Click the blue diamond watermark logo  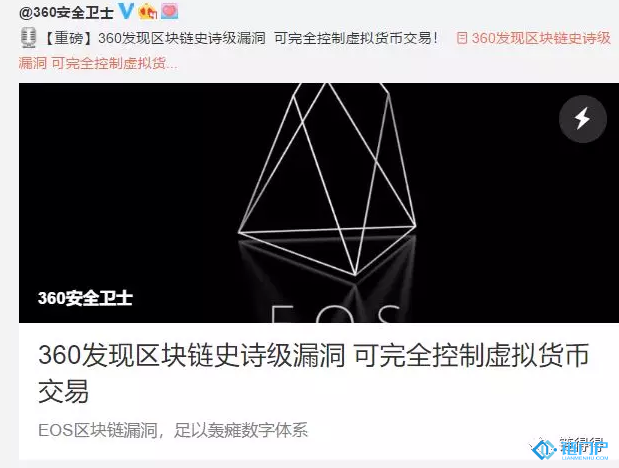pyautogui.click(x=544, y=449)
